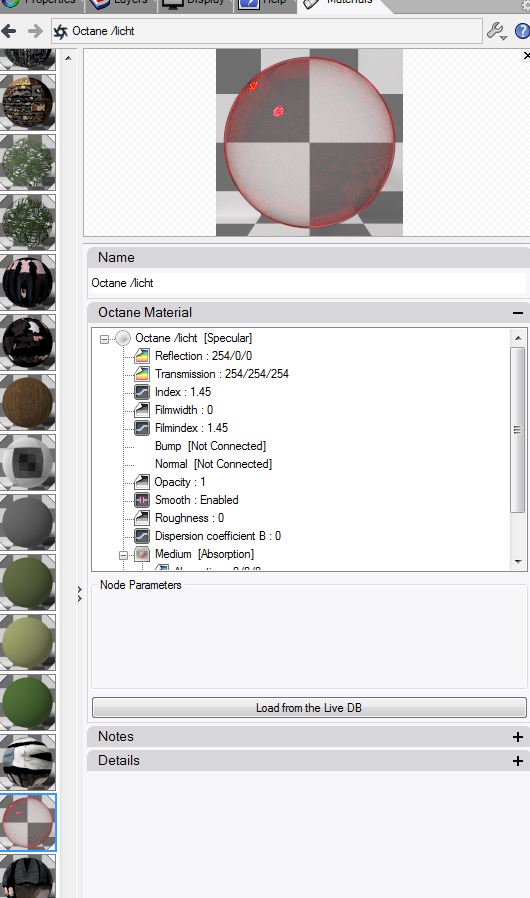Select the pale sage green sphere thumbnail
This screenshot has width=530, height=898.
coord(28,643)
